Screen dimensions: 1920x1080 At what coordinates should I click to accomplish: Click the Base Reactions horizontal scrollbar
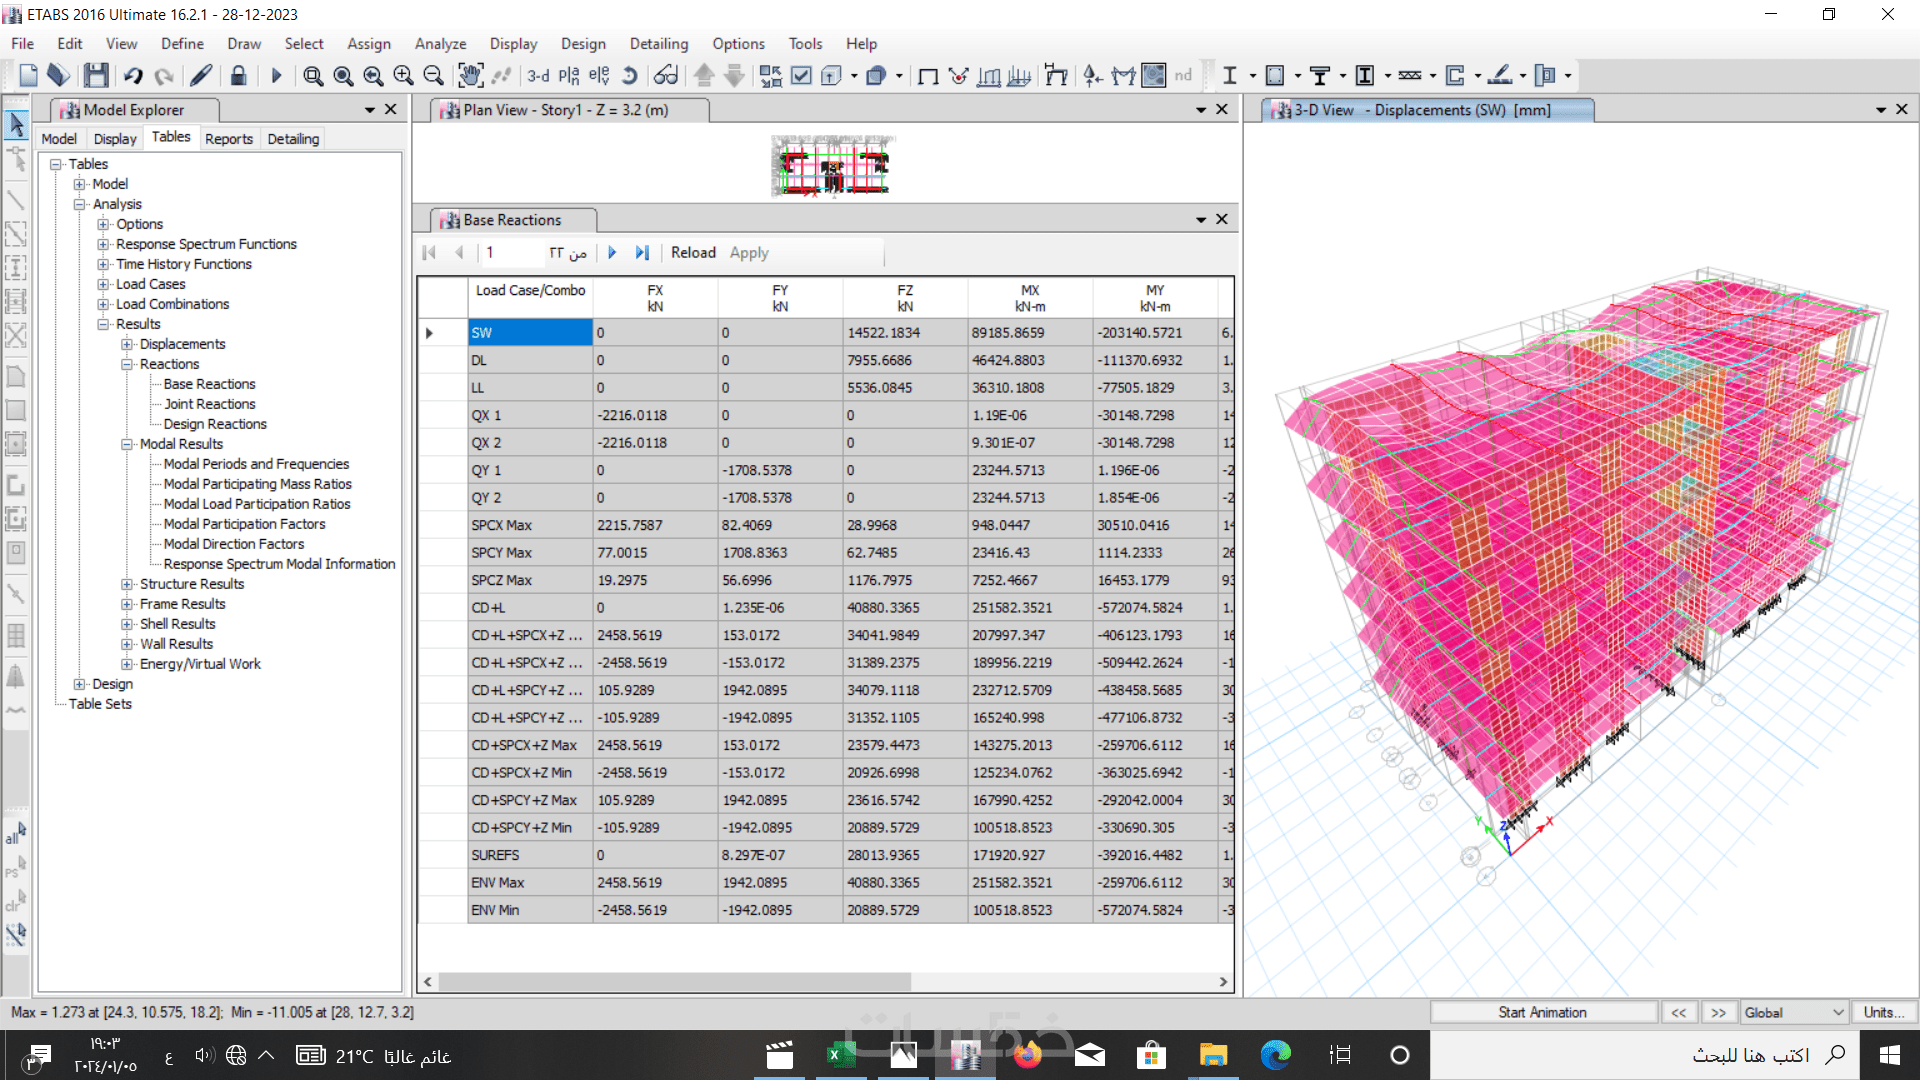coord(675,982)
